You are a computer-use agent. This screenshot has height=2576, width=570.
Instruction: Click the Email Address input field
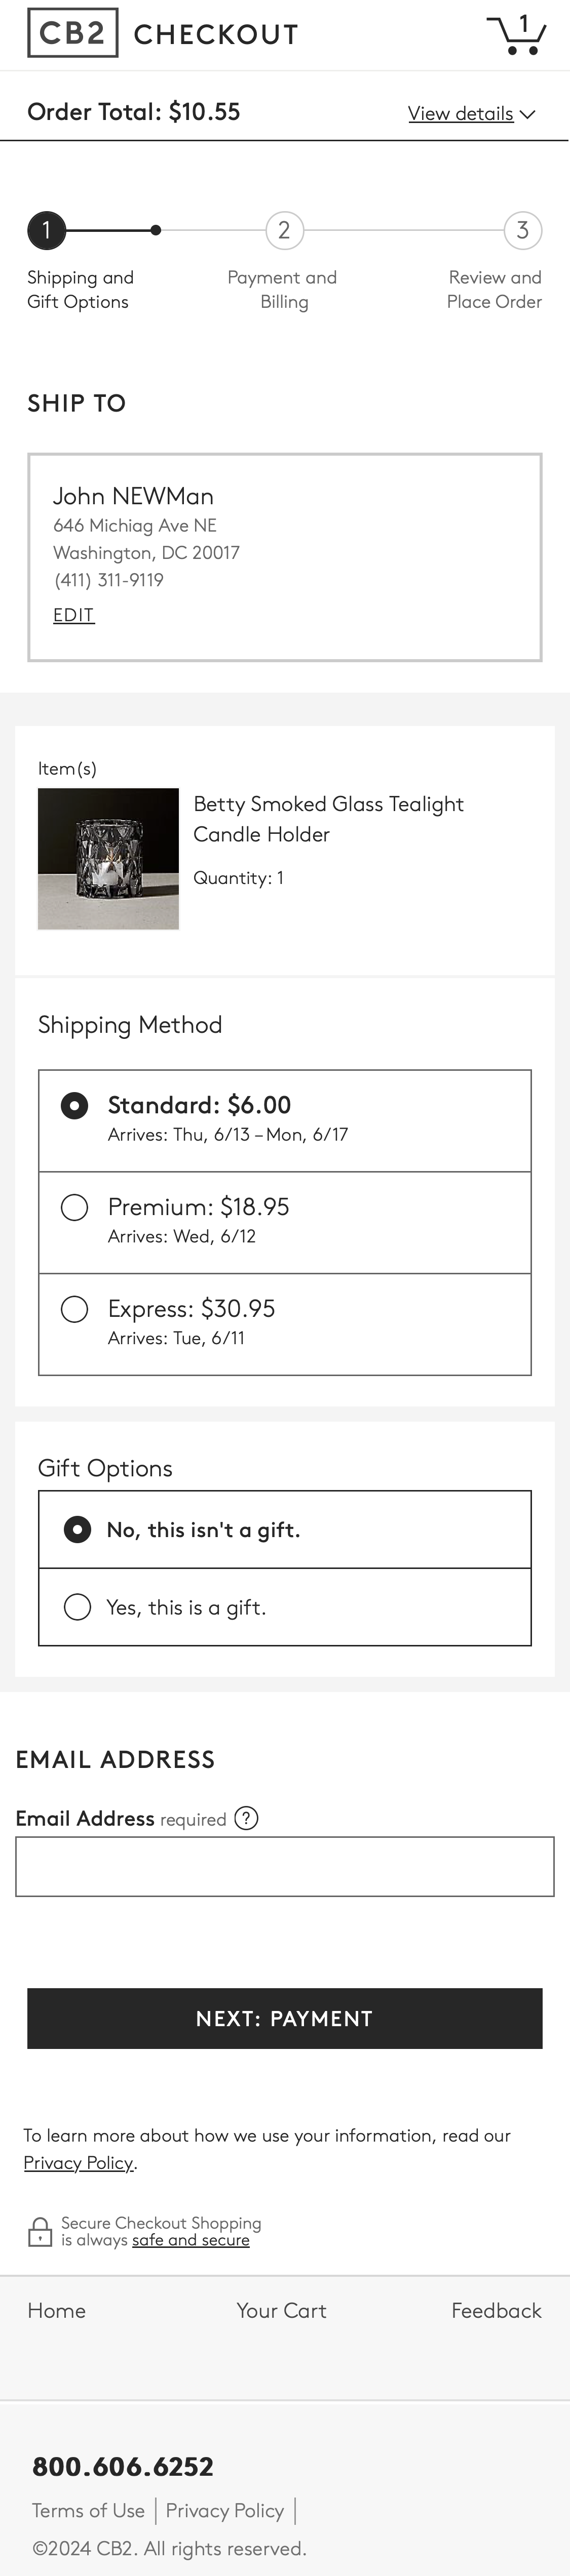[285, 1866]
